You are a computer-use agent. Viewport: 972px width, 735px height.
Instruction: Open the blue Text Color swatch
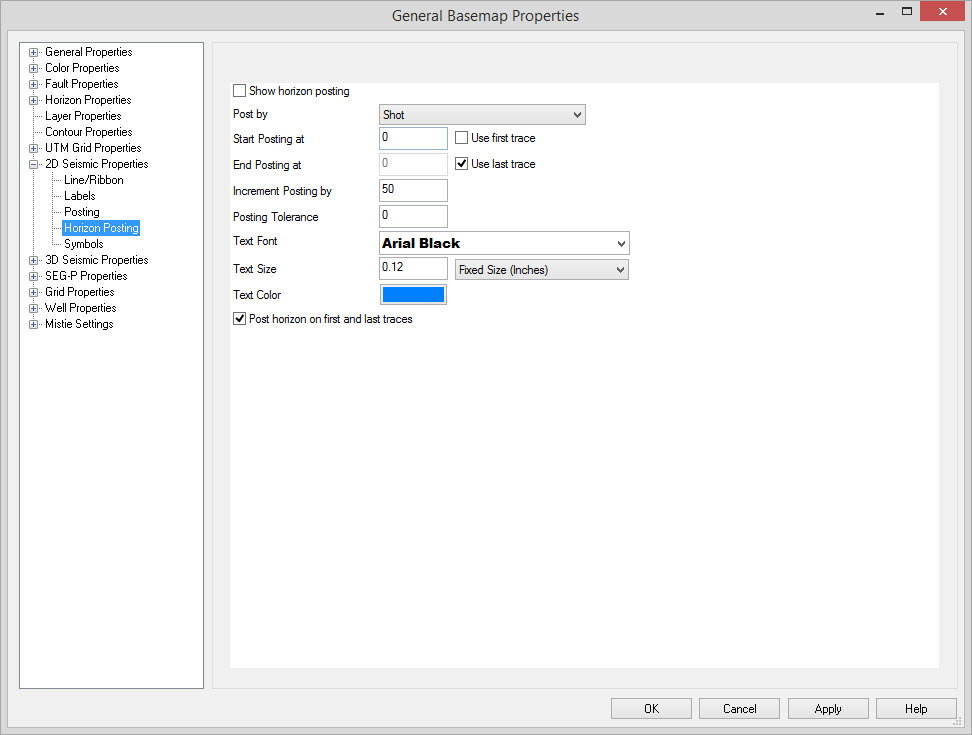pyautogui.click(x=413, y=294)
